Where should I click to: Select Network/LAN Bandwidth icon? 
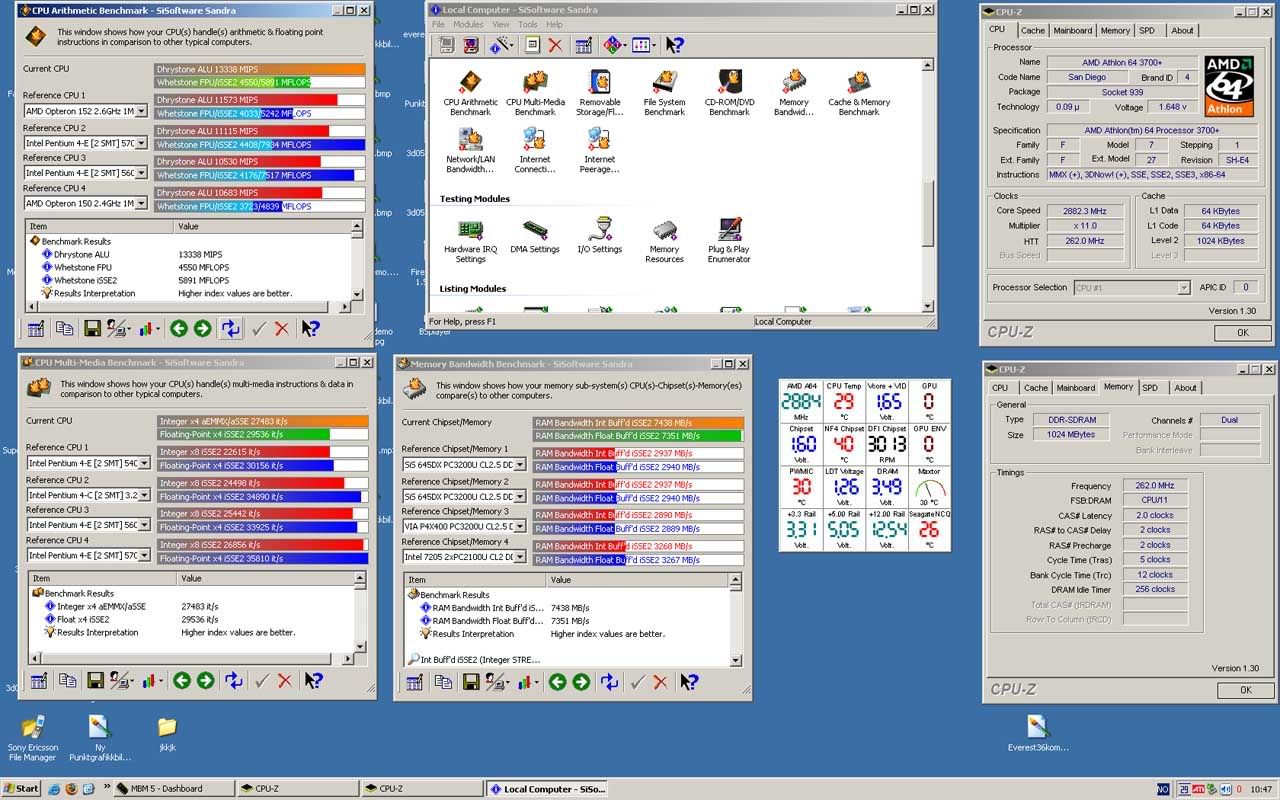[x=470, y=150]
